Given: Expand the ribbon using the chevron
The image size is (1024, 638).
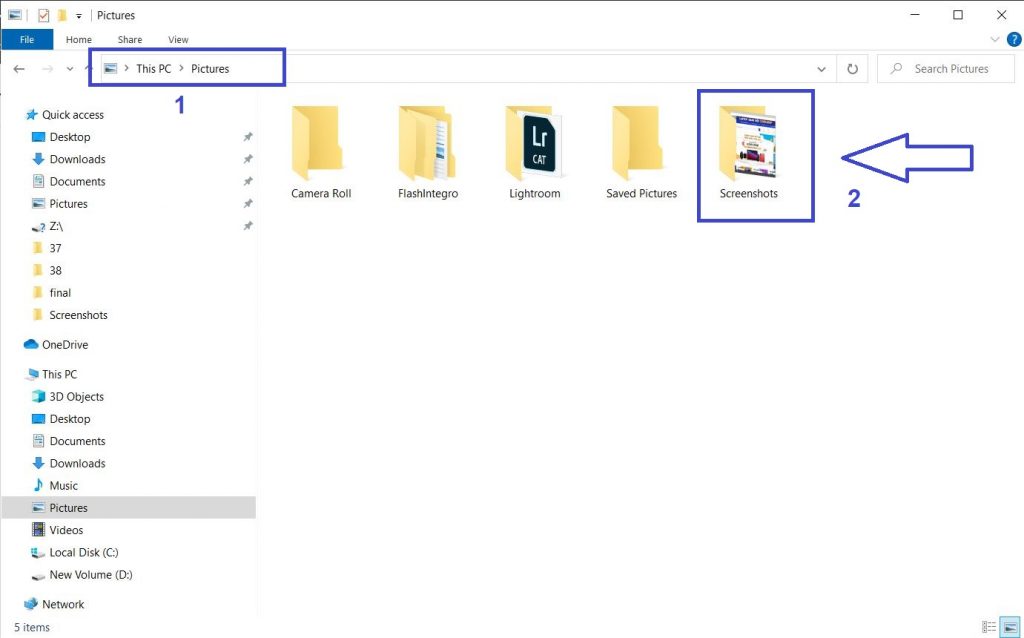Looking at the screenshot, I should (995, 40).
